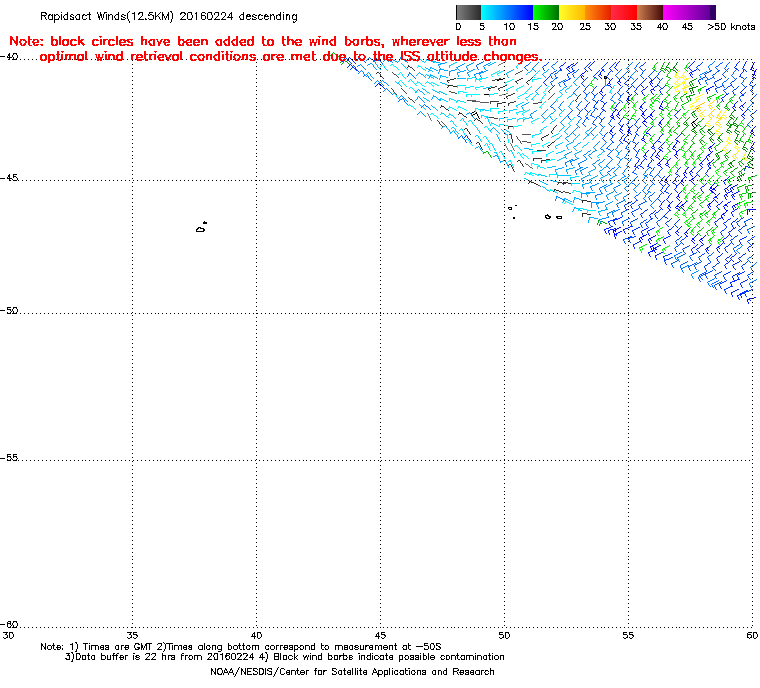Click the red 'optimal wind retrieval conditions' line
This screenshot has width=760, height=688.
tap(290, 57)
